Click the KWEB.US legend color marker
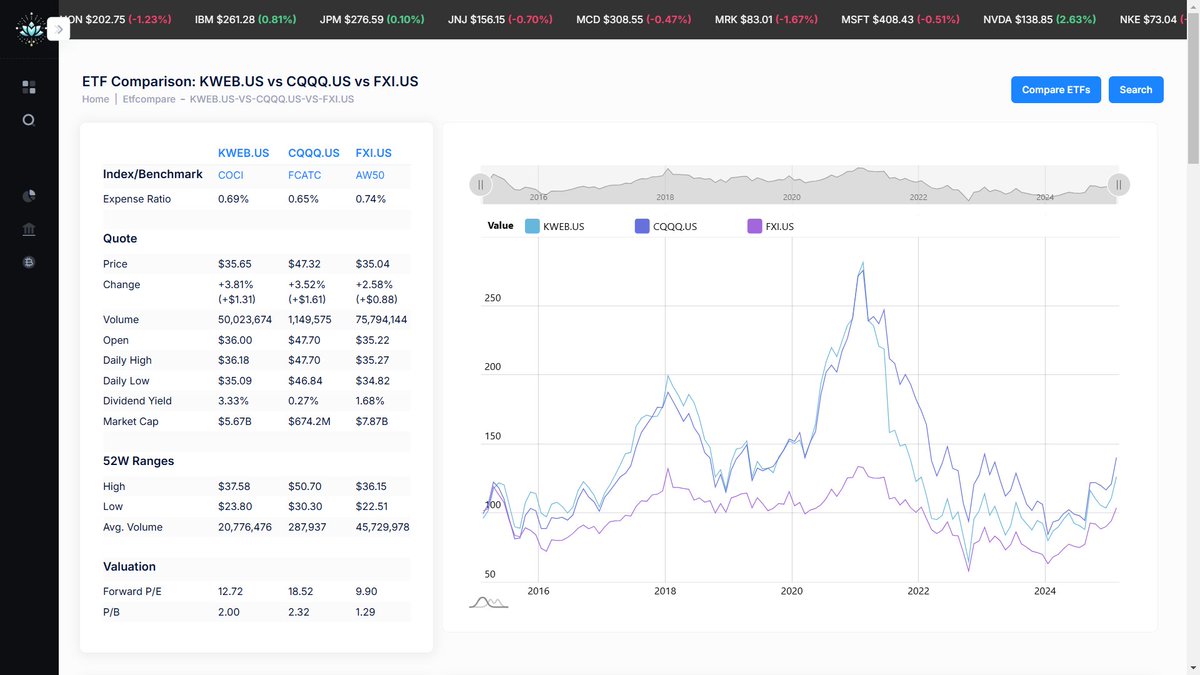Image resolution: width=1200 pixels, height=675 pixels. coord(533,225)
